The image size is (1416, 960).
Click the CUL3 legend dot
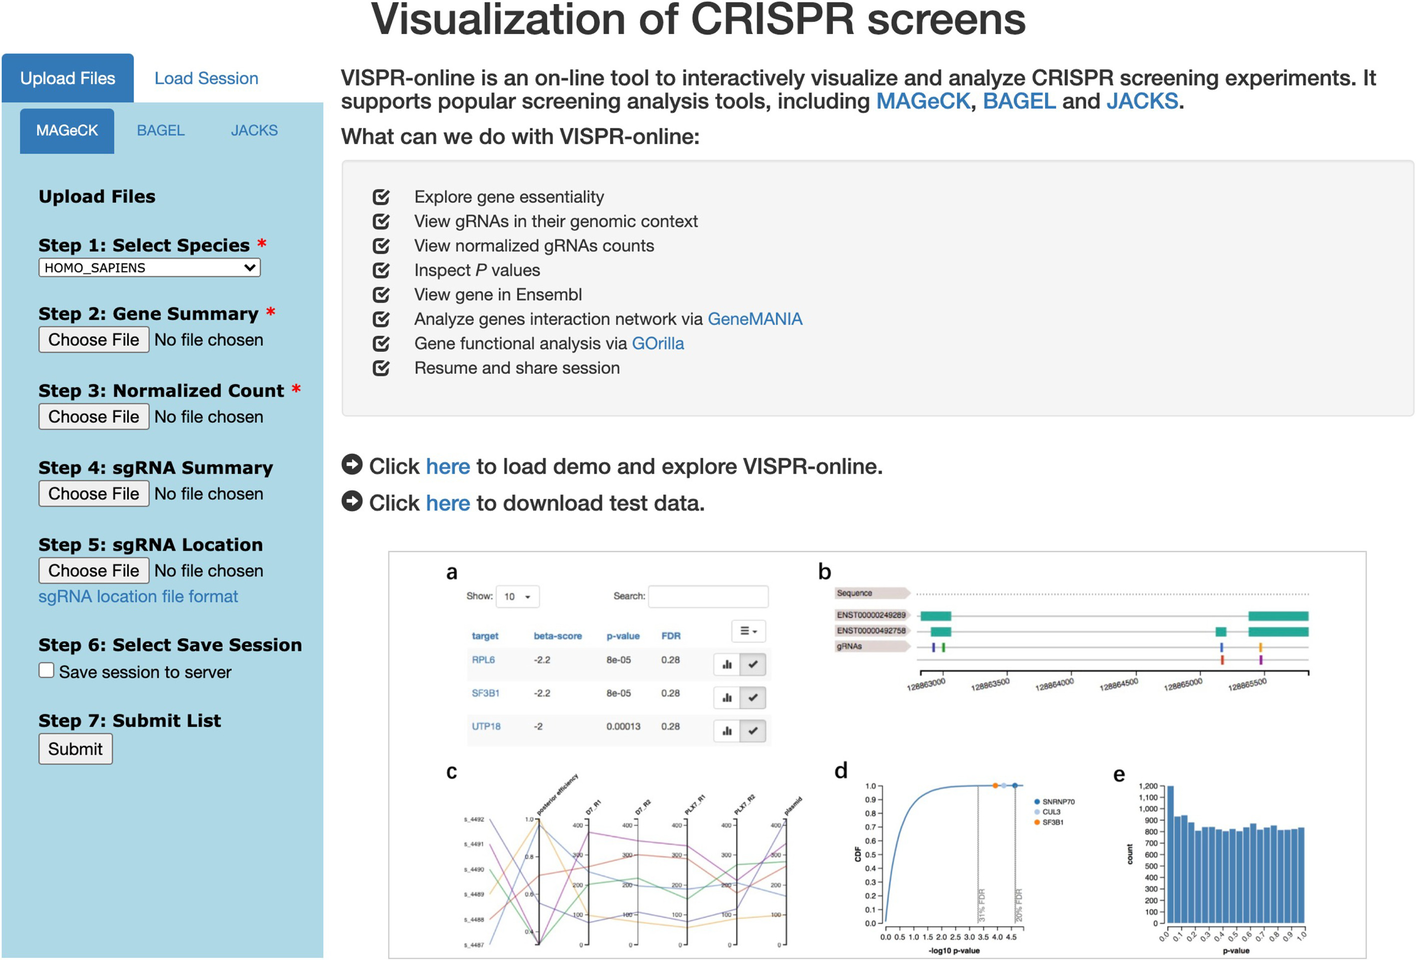(x=1037, y=812)
